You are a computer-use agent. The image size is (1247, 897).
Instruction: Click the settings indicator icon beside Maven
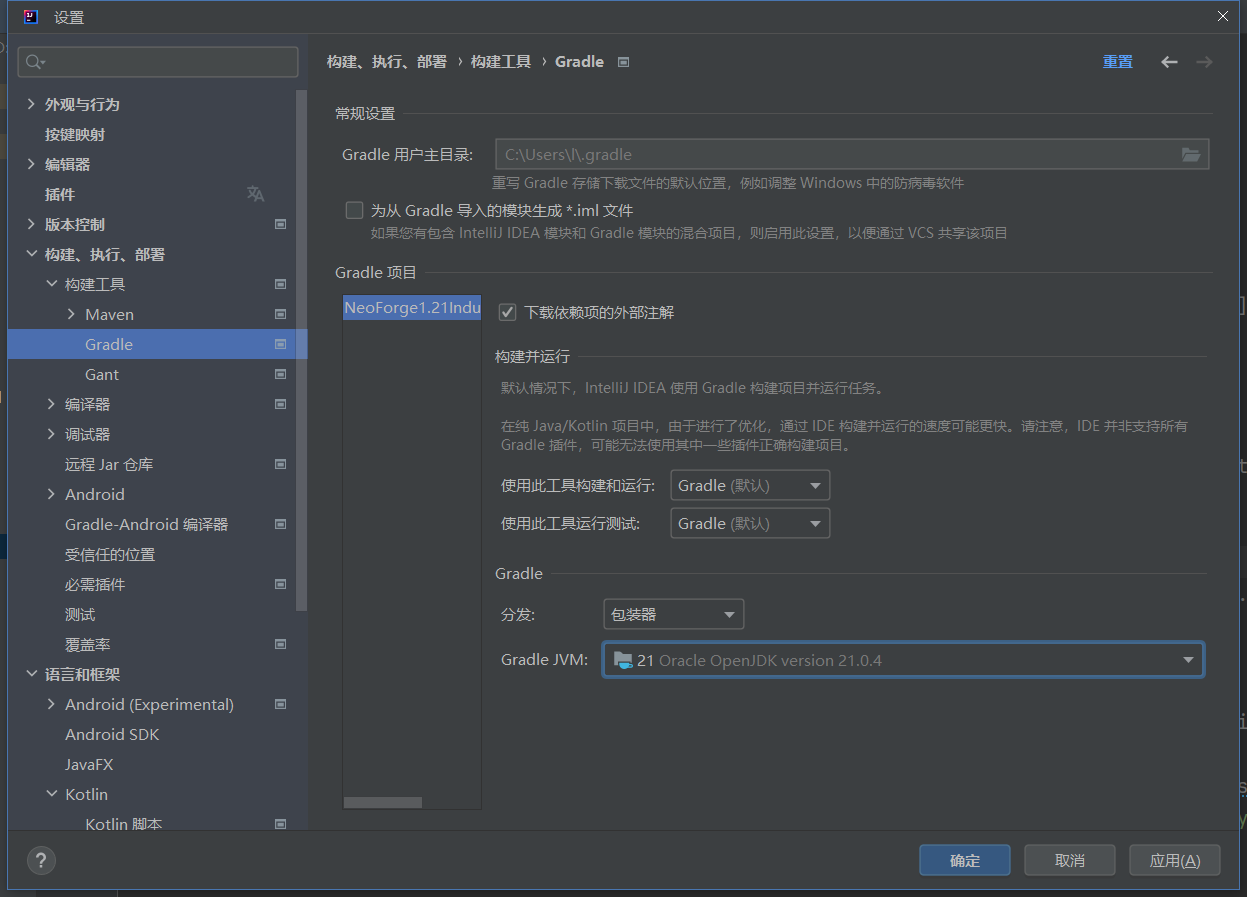pos(281,314)
